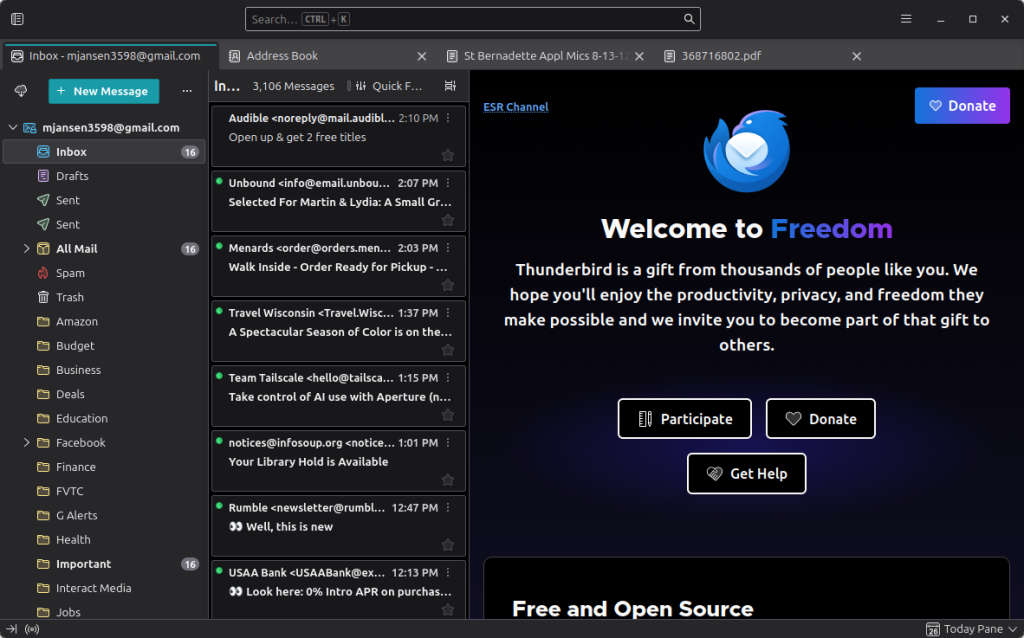
Task: Open the G Alerts folder
Action: [x=104, y=515]
